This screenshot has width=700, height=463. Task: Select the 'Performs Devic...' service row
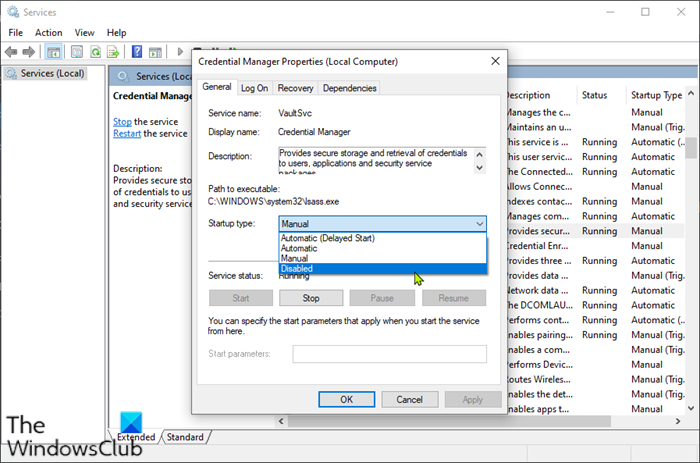coord(596,364)
